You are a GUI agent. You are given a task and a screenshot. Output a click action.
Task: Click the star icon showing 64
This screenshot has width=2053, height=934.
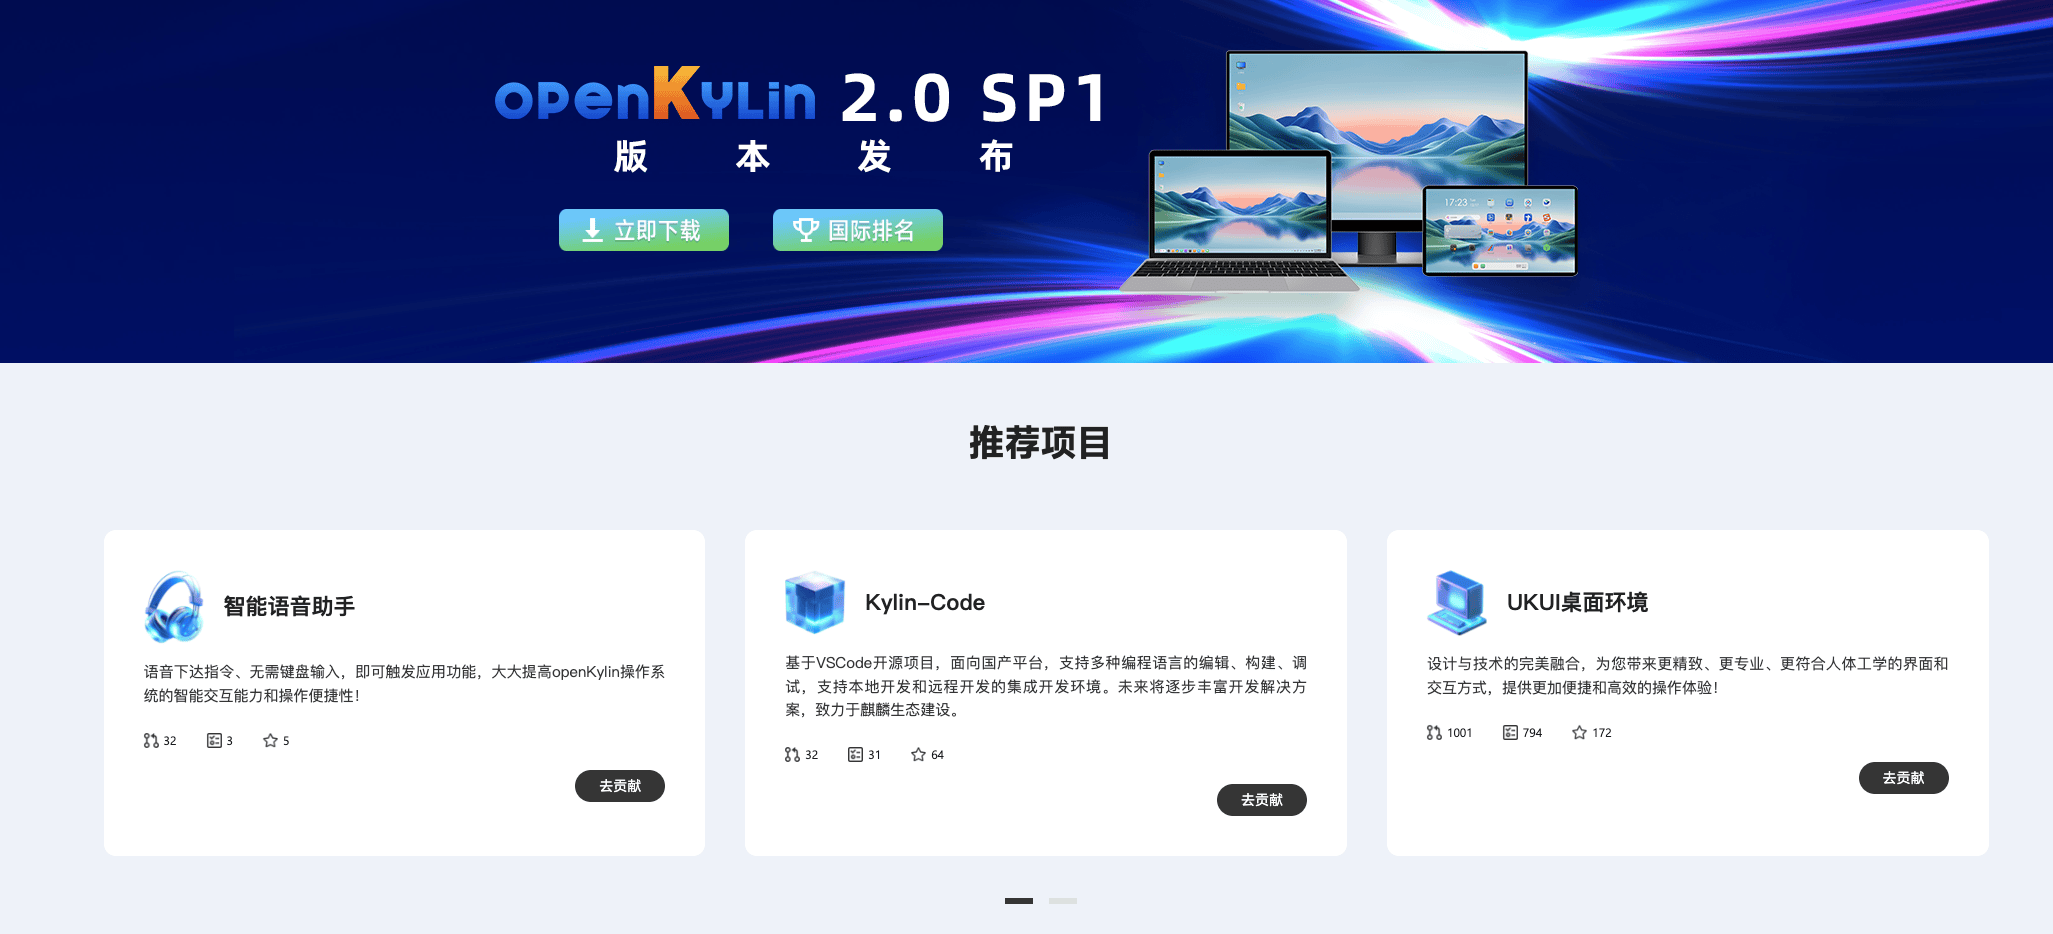click(x=918, y=755)
